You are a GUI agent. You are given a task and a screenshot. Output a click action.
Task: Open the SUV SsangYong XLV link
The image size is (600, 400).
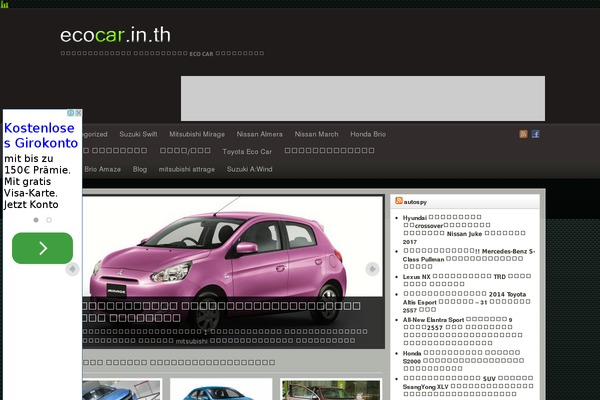pos(468,386)
